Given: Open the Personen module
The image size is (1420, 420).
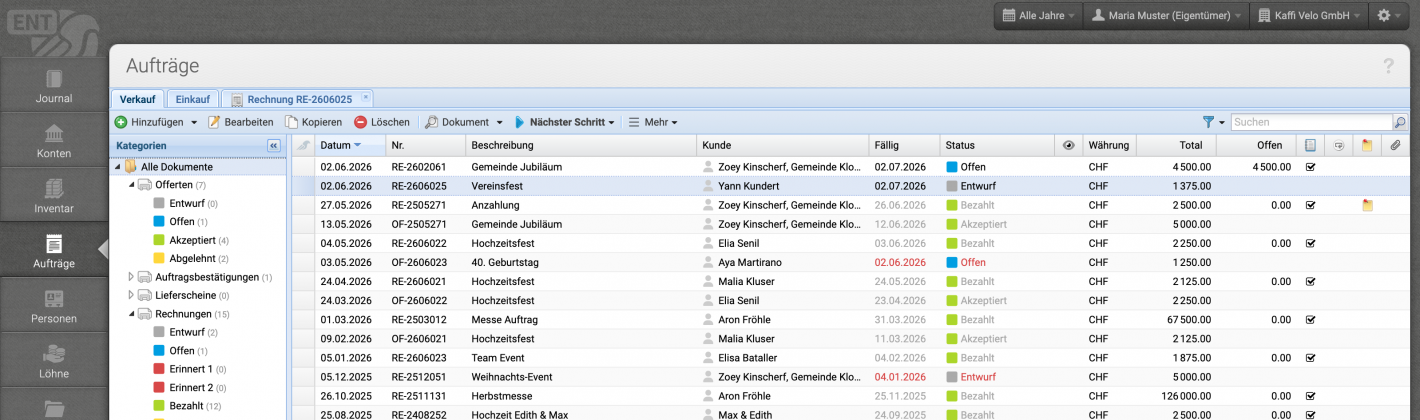Looking at the screenshot, I should point(53,306).
